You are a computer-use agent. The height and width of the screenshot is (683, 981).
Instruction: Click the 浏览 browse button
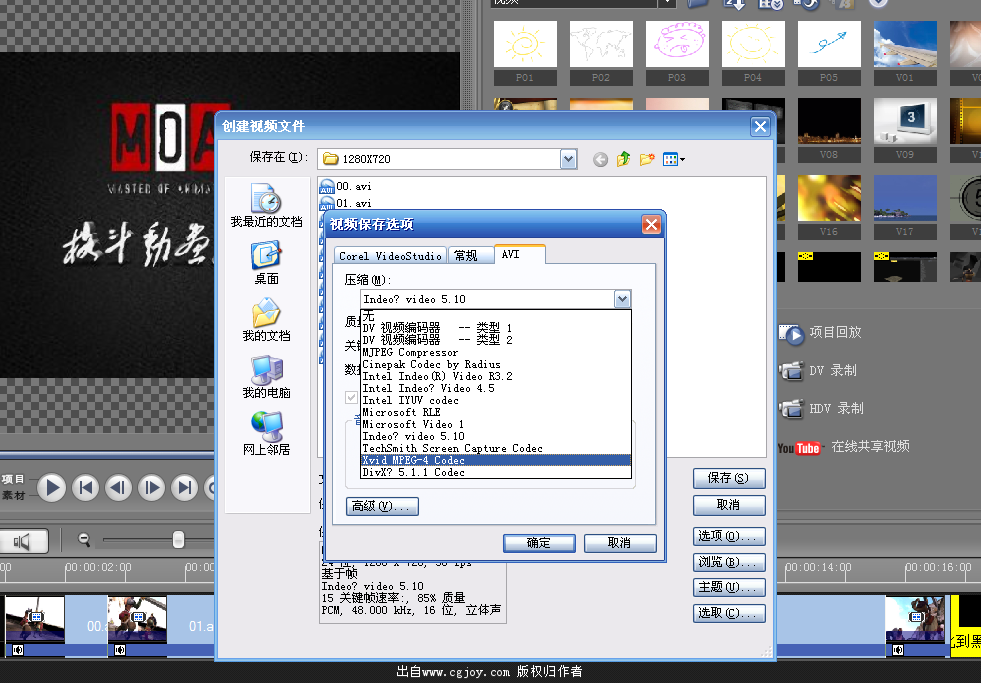click(729, 562)
